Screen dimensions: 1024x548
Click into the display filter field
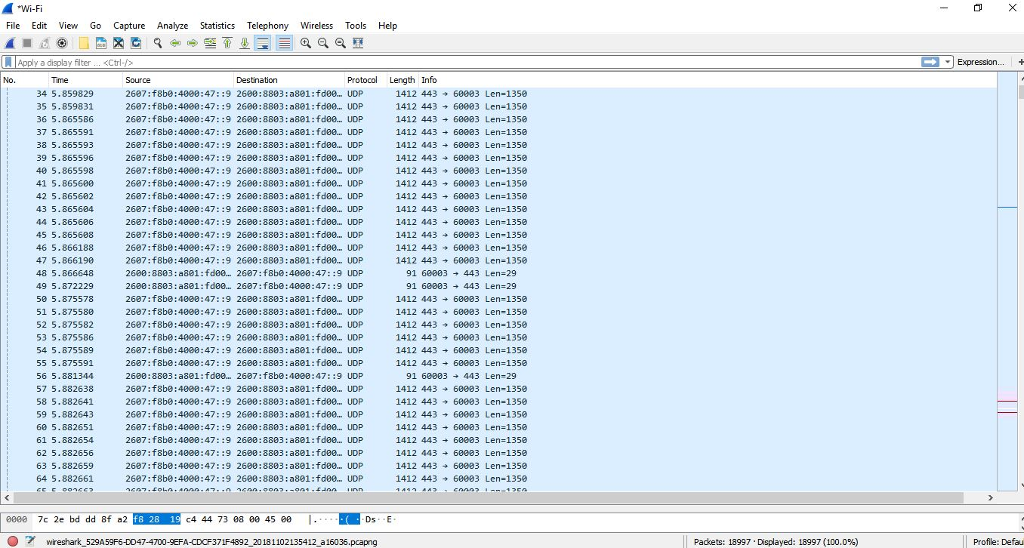coord(466,63)
